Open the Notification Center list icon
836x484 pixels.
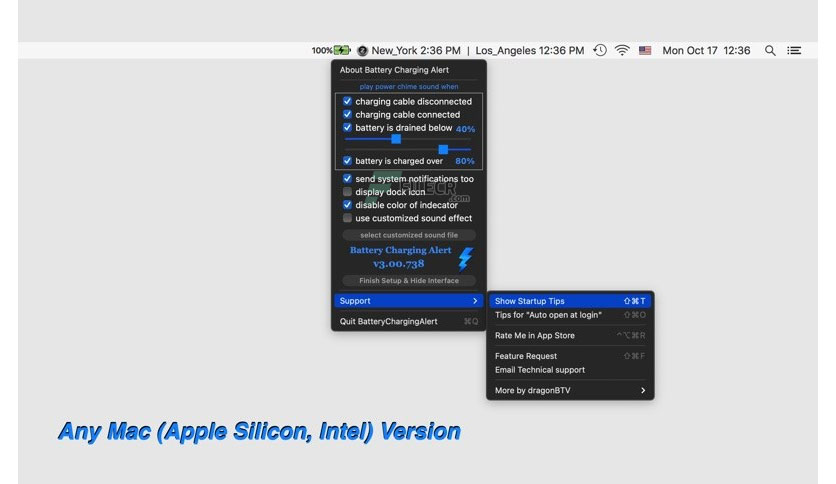point(794,50)
